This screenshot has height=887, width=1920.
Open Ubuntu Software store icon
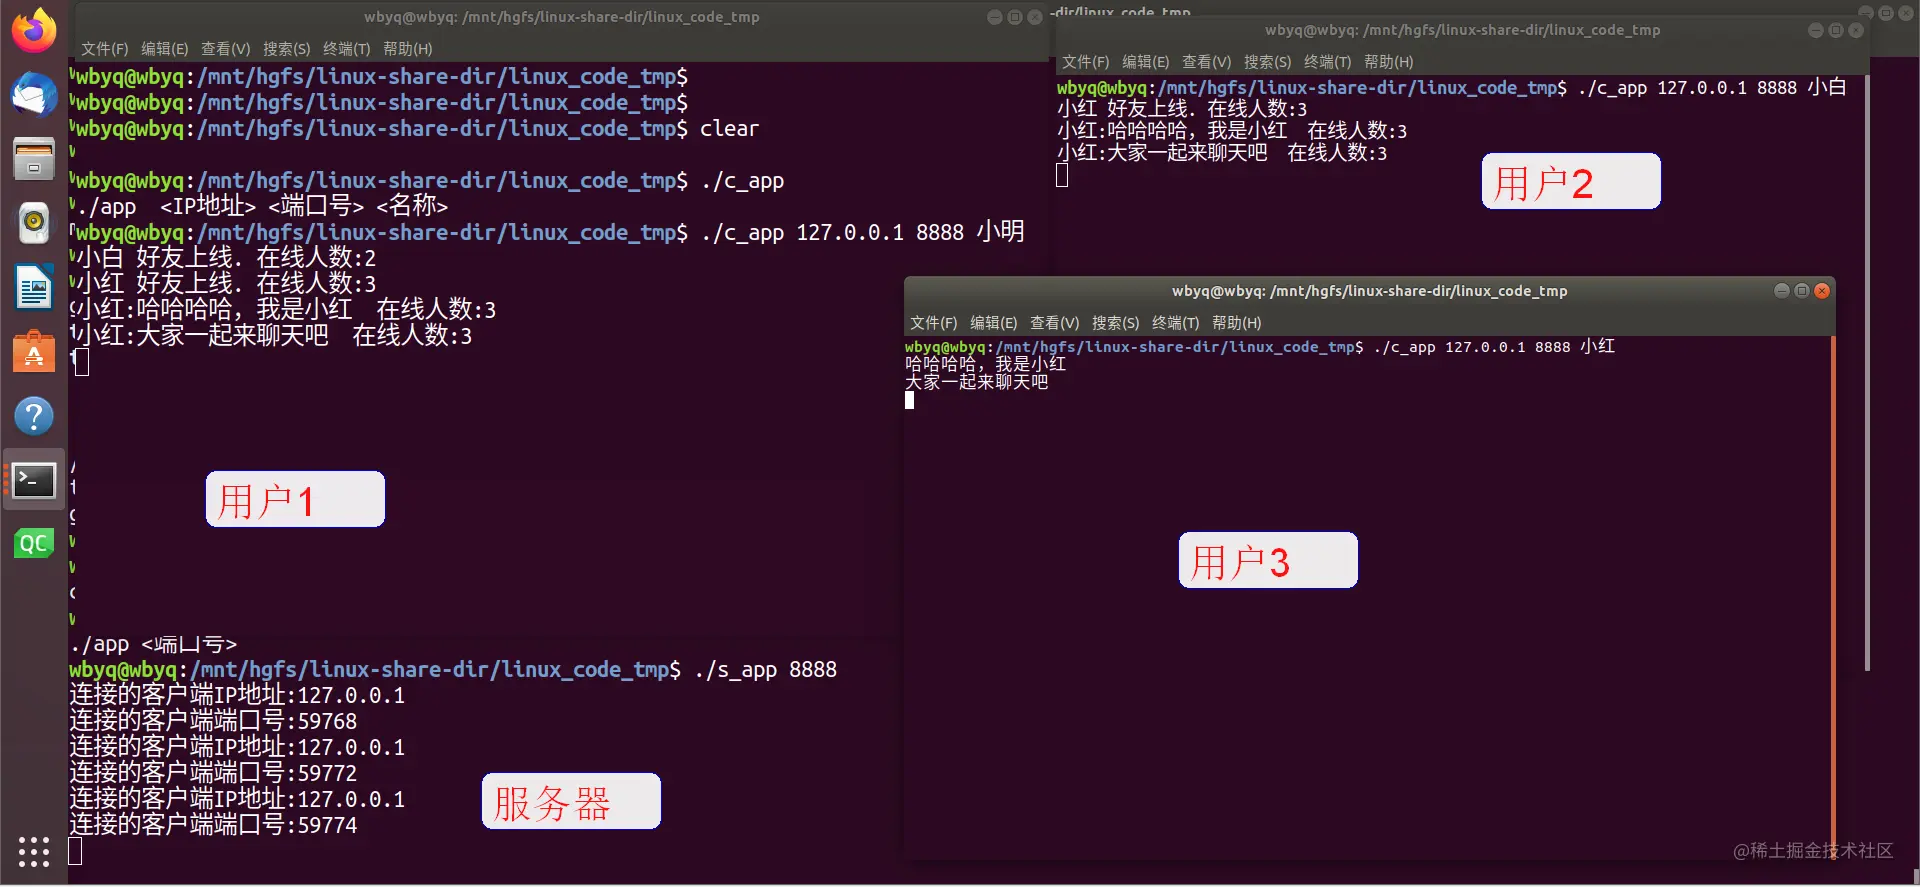click(x=34, y=352)
